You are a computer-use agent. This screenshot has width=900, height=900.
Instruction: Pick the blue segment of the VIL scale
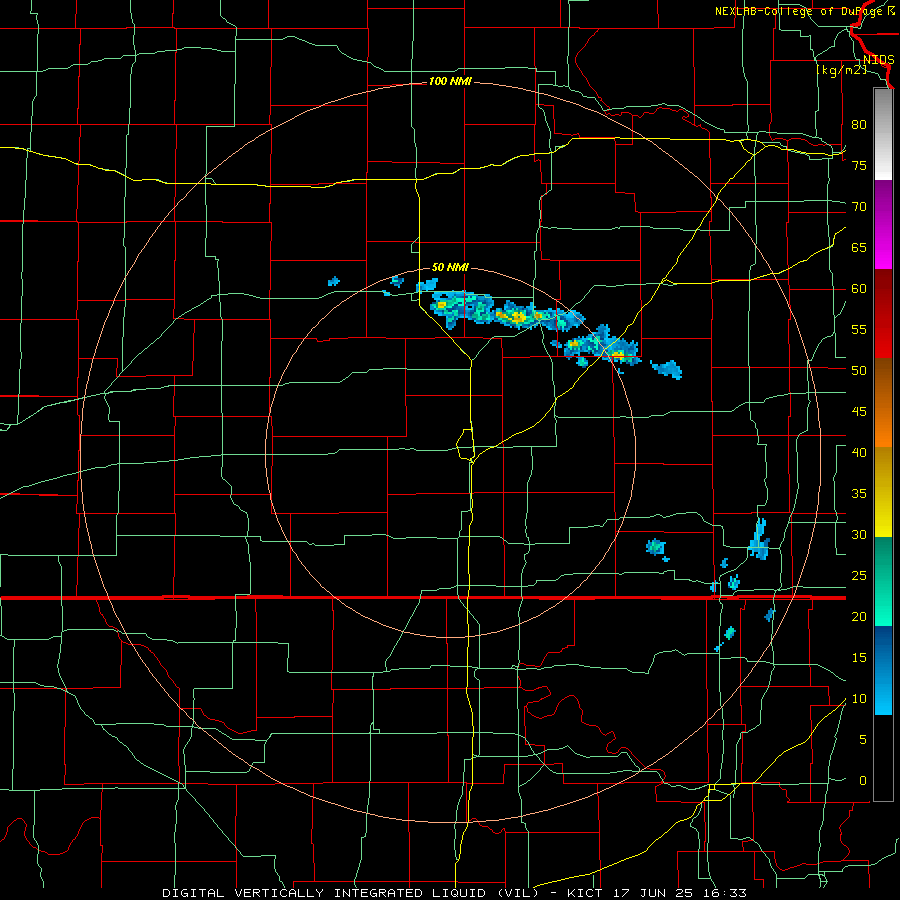[x=883, y=670]
